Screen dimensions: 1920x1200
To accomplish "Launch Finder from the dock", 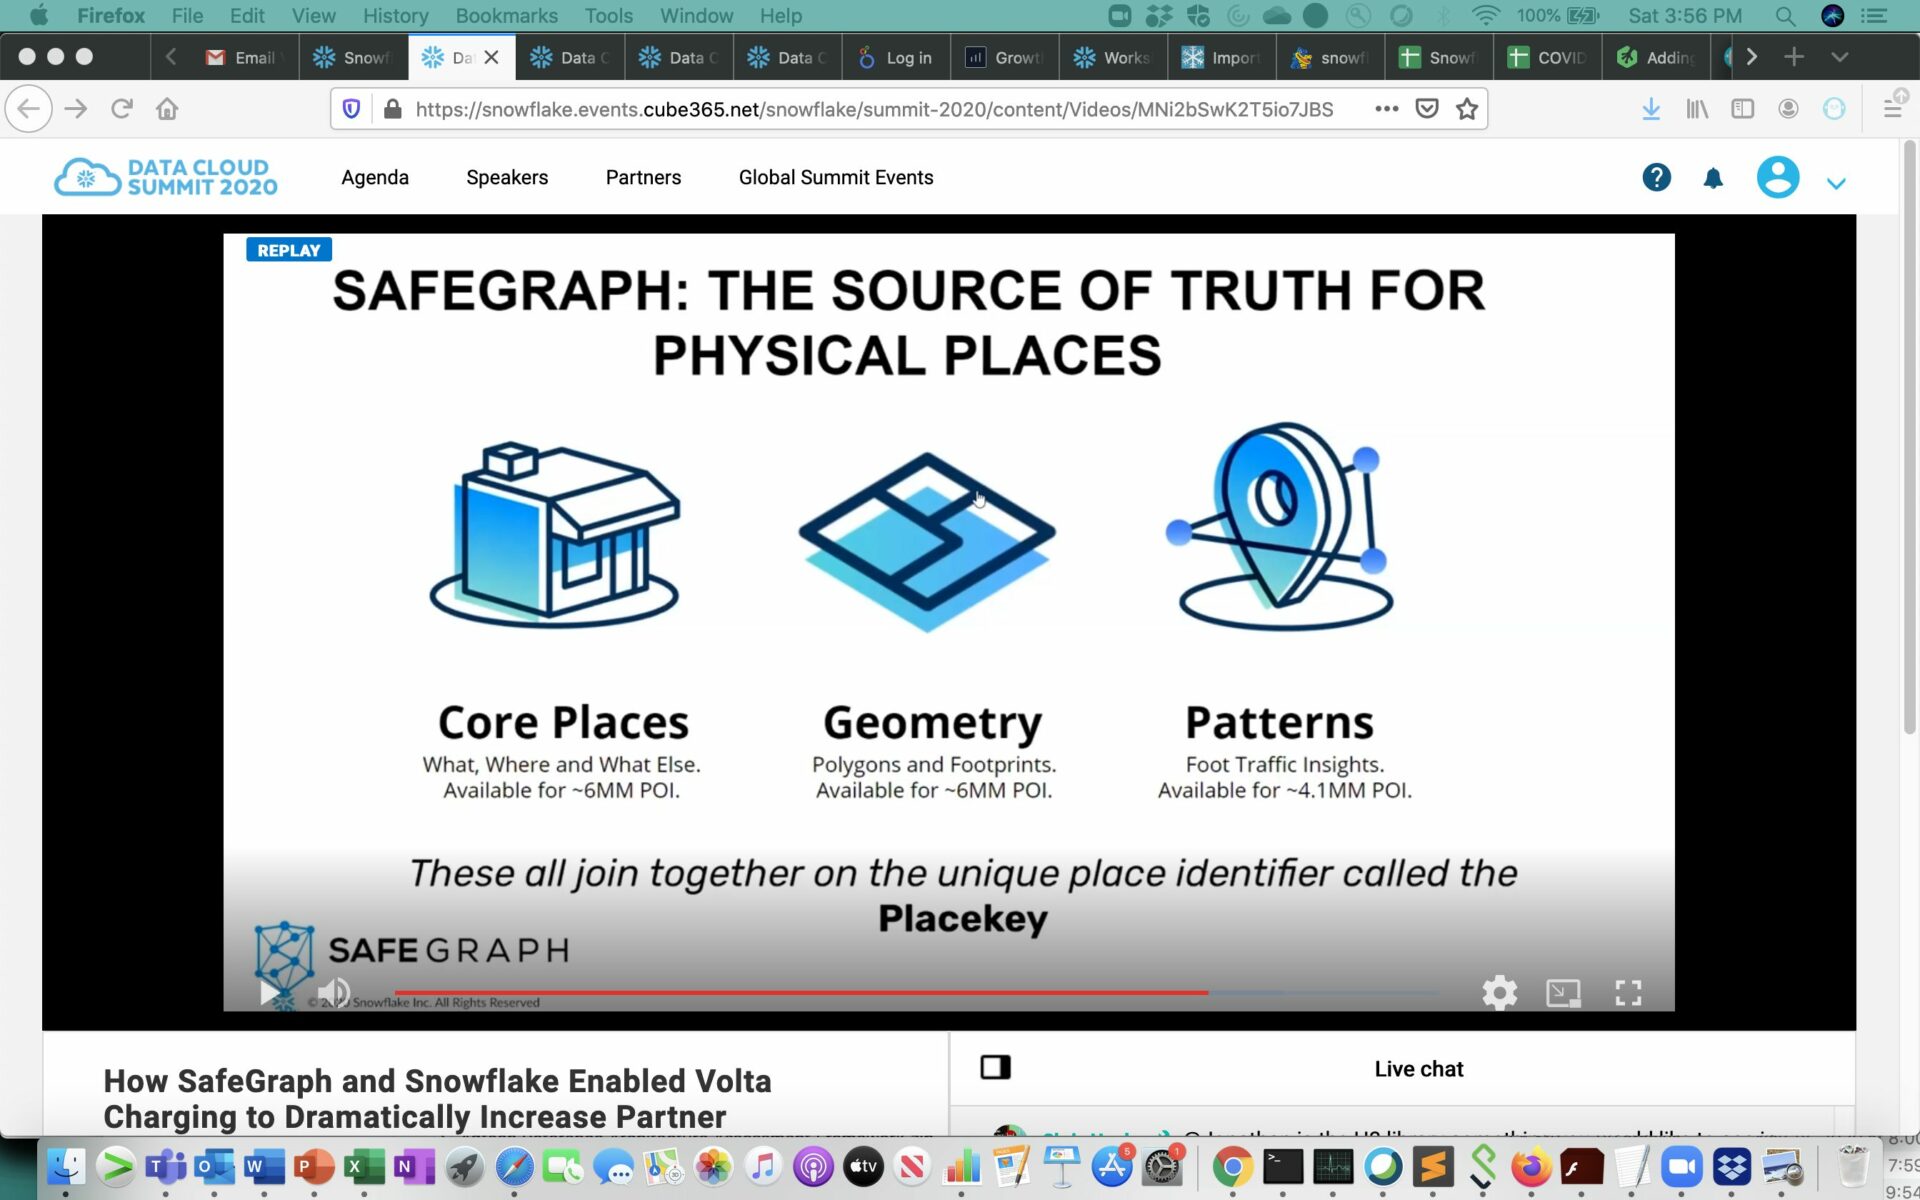I will tap(66, 1166).
